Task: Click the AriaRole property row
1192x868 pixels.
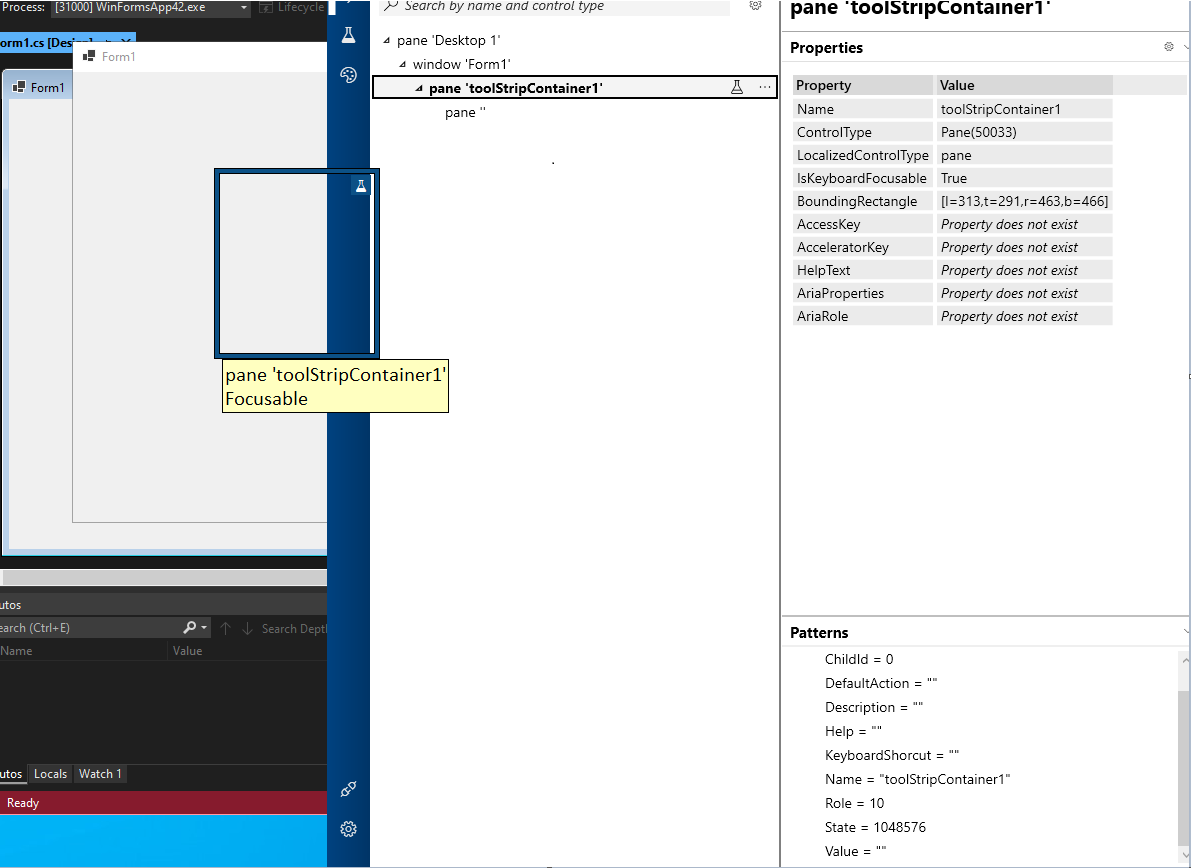Action: coord(953,315)
